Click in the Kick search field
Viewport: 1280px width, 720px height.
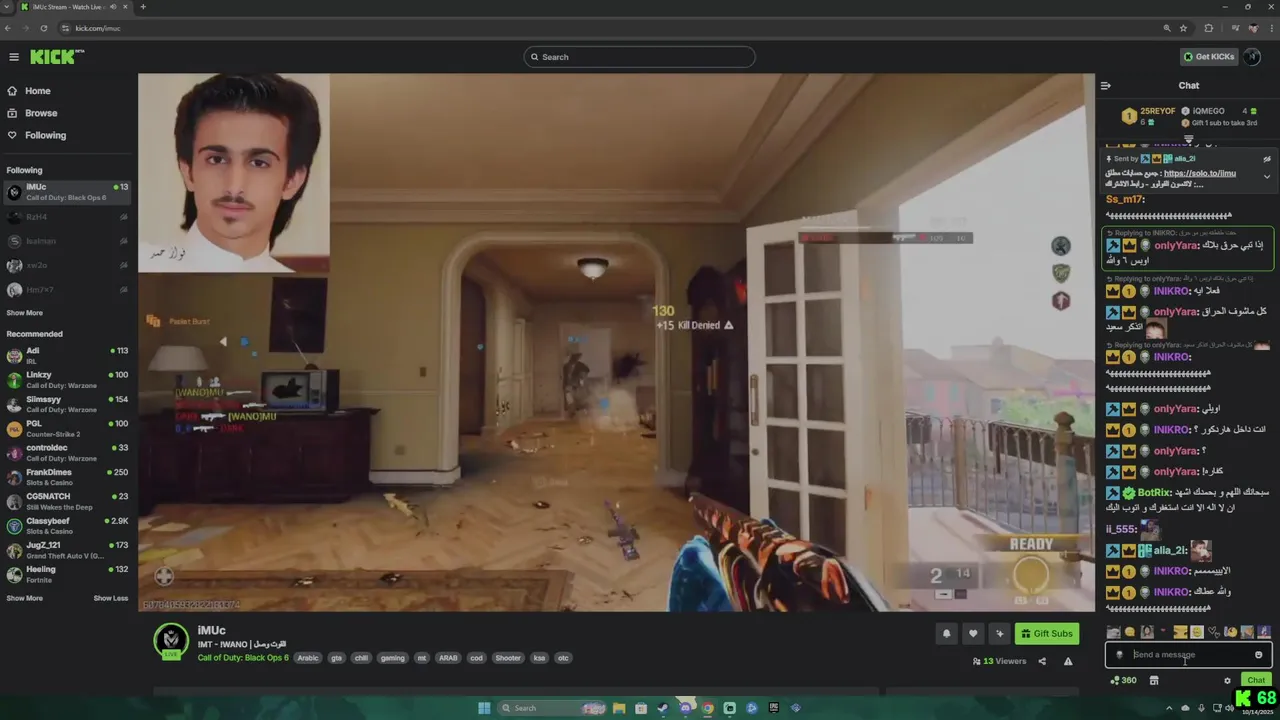click(x=639, y=57)
